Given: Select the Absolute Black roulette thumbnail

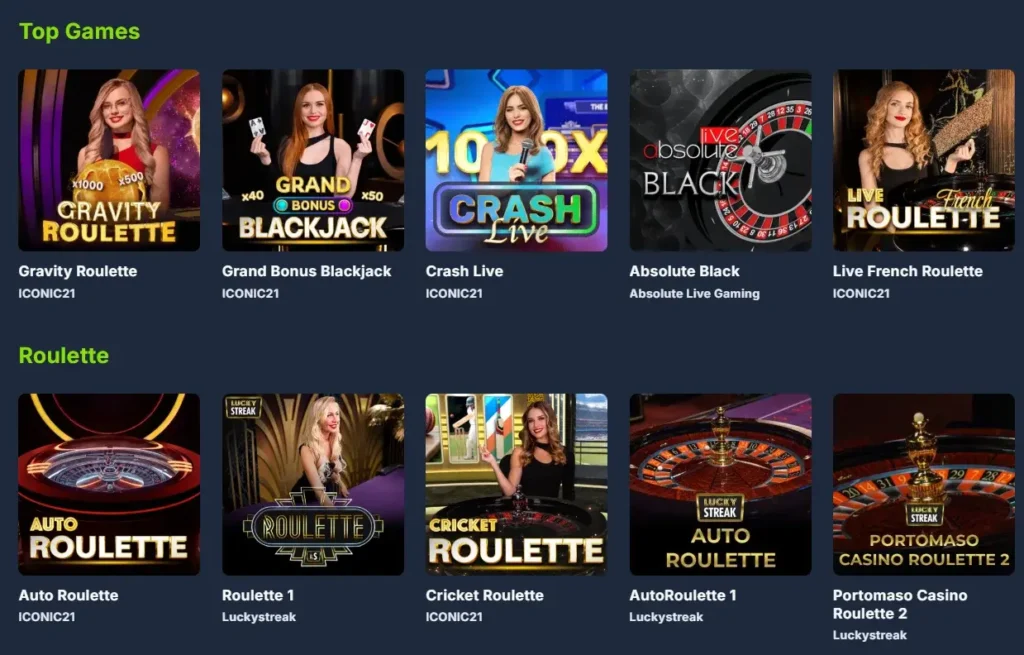Looking at the screenshot, I should click(x=720, y=160).
